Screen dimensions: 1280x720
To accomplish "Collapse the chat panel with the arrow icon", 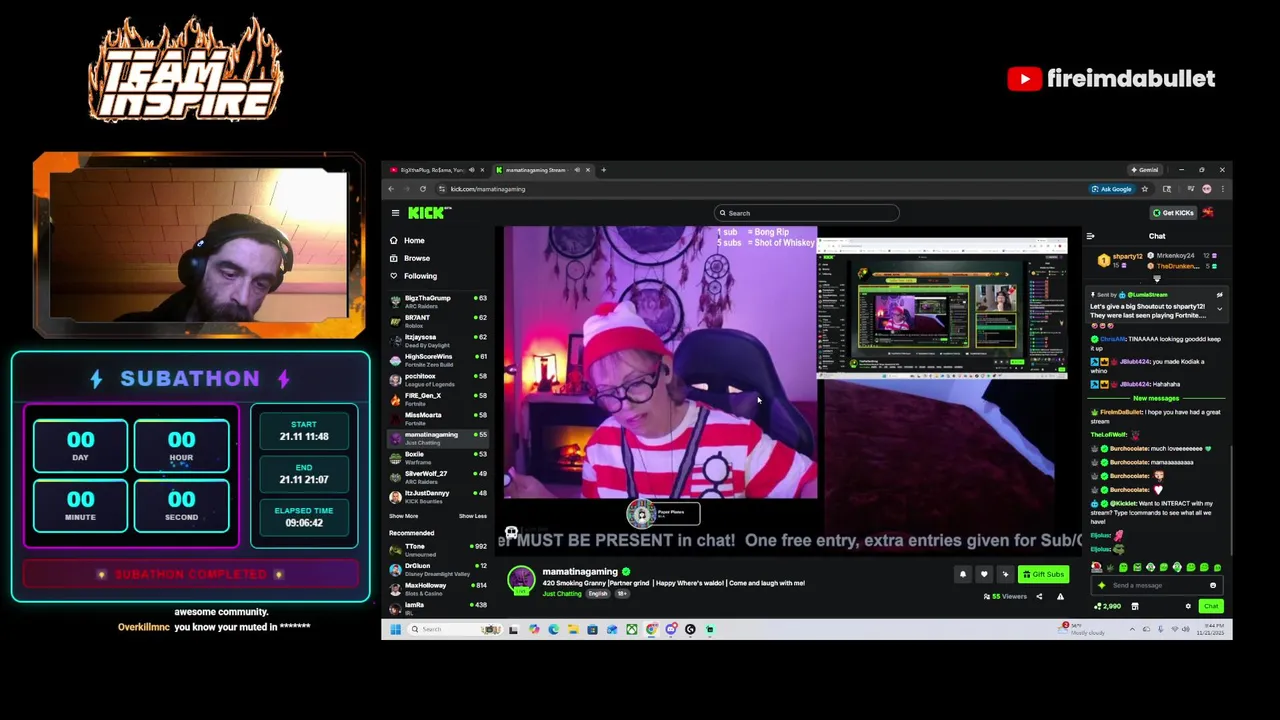I will click(1090, 236).
